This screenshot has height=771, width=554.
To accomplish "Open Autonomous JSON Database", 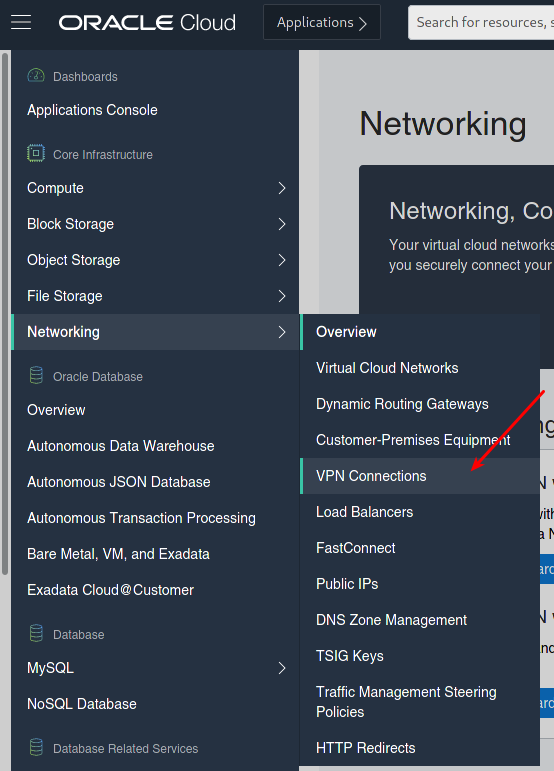I will pos(118,482).
